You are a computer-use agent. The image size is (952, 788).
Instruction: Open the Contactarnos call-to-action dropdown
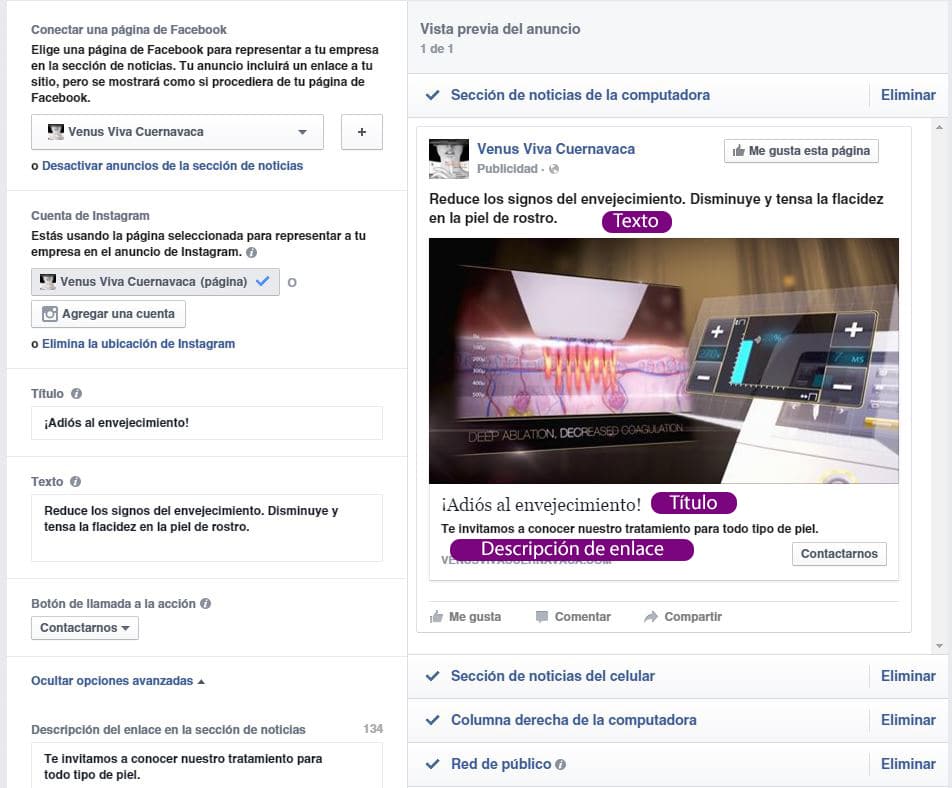point(85,628)
